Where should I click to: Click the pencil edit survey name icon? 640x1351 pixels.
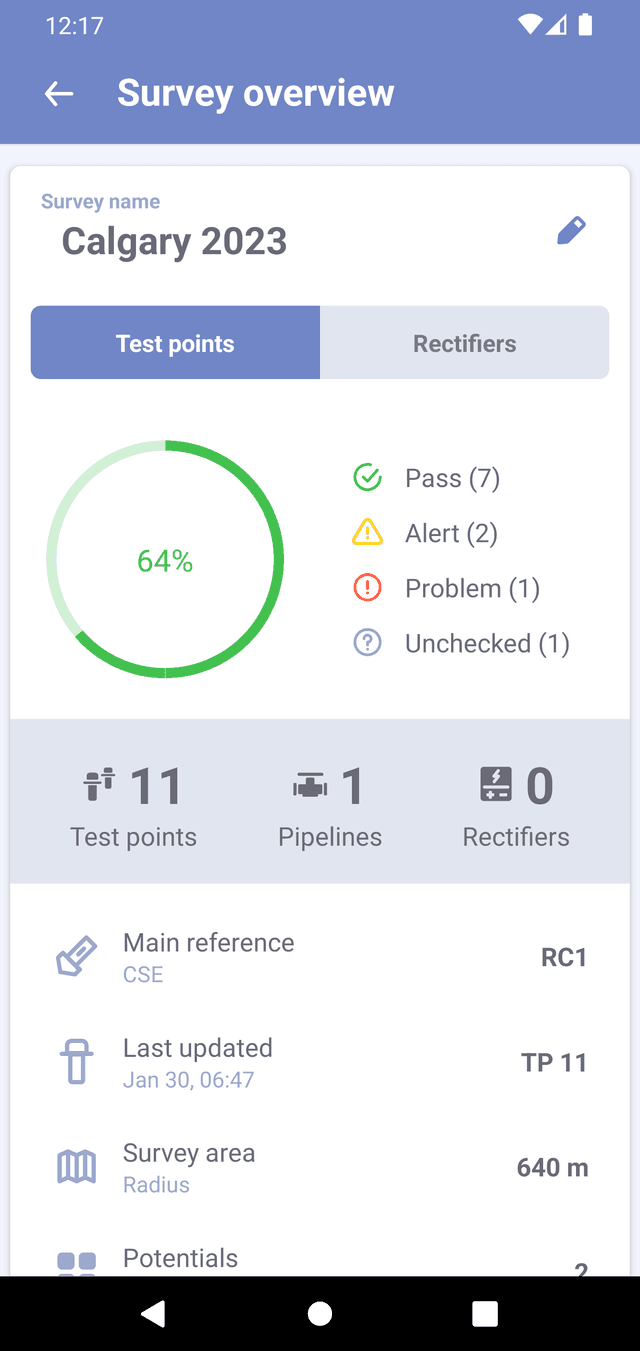571,231
